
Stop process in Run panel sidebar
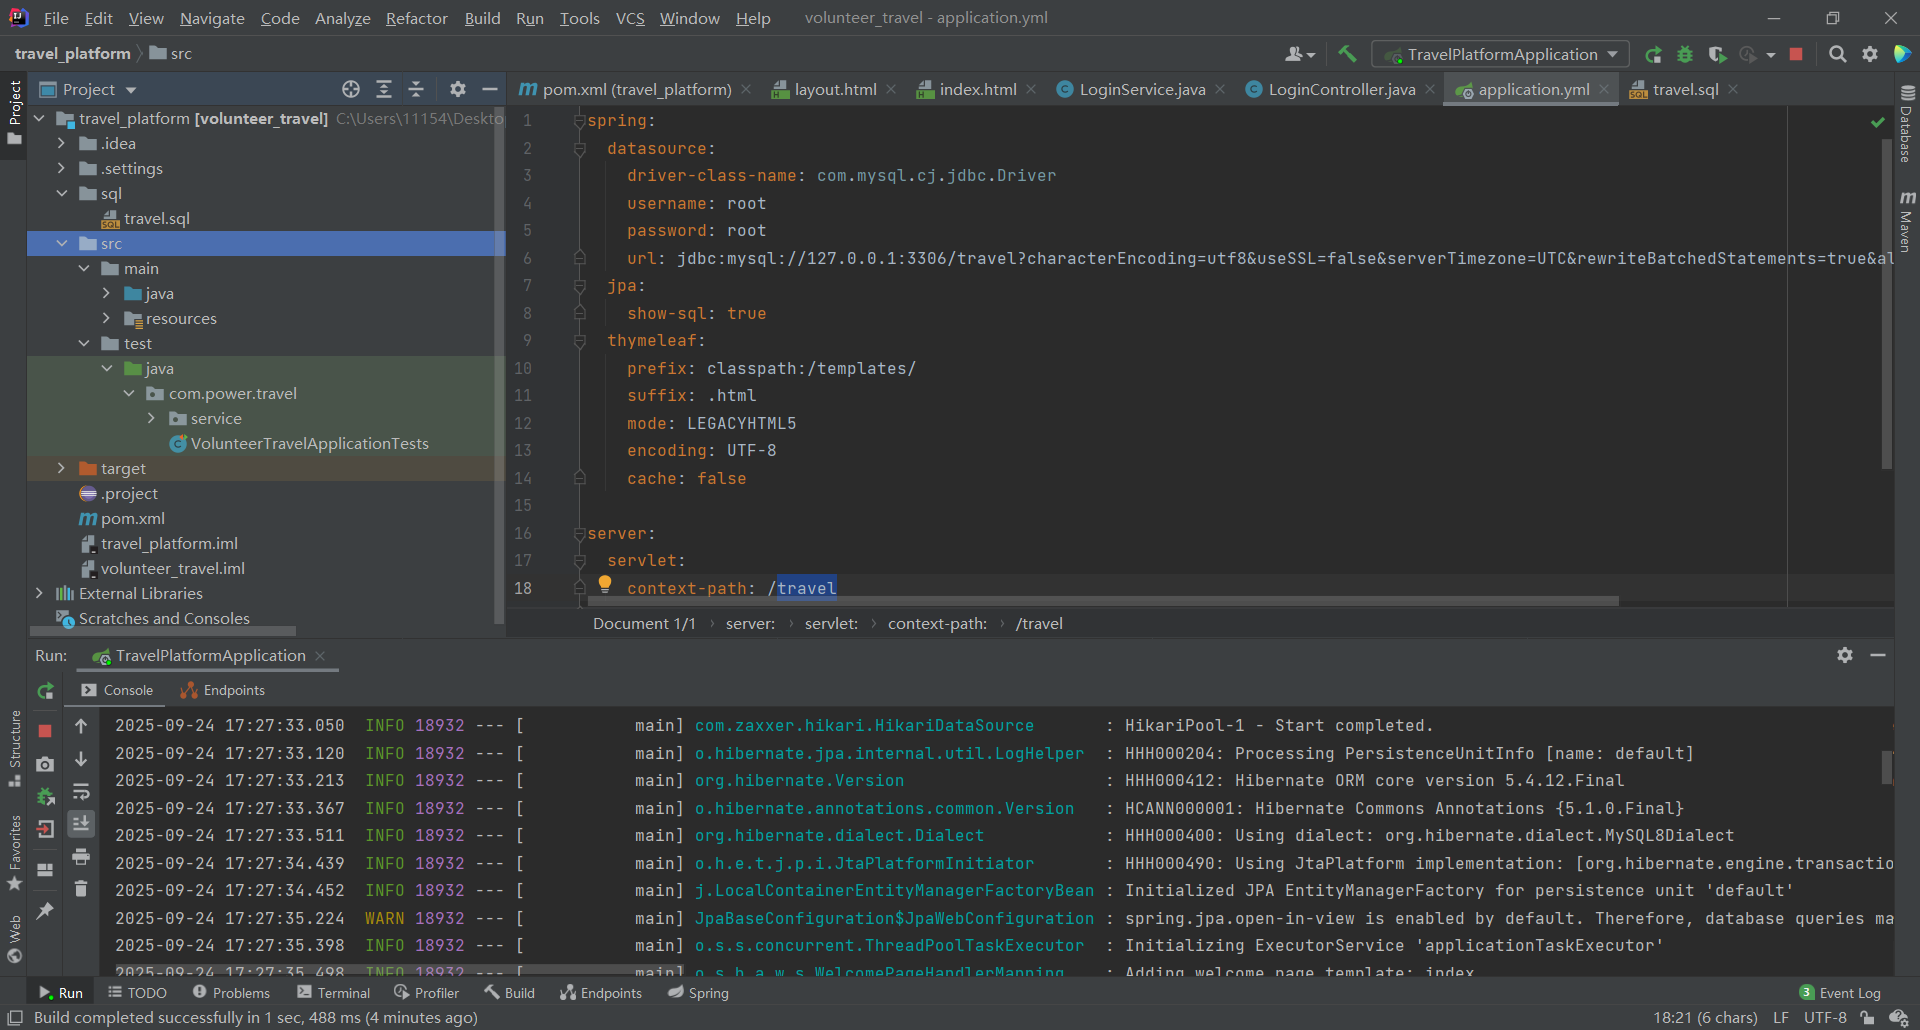pos(45,731)
